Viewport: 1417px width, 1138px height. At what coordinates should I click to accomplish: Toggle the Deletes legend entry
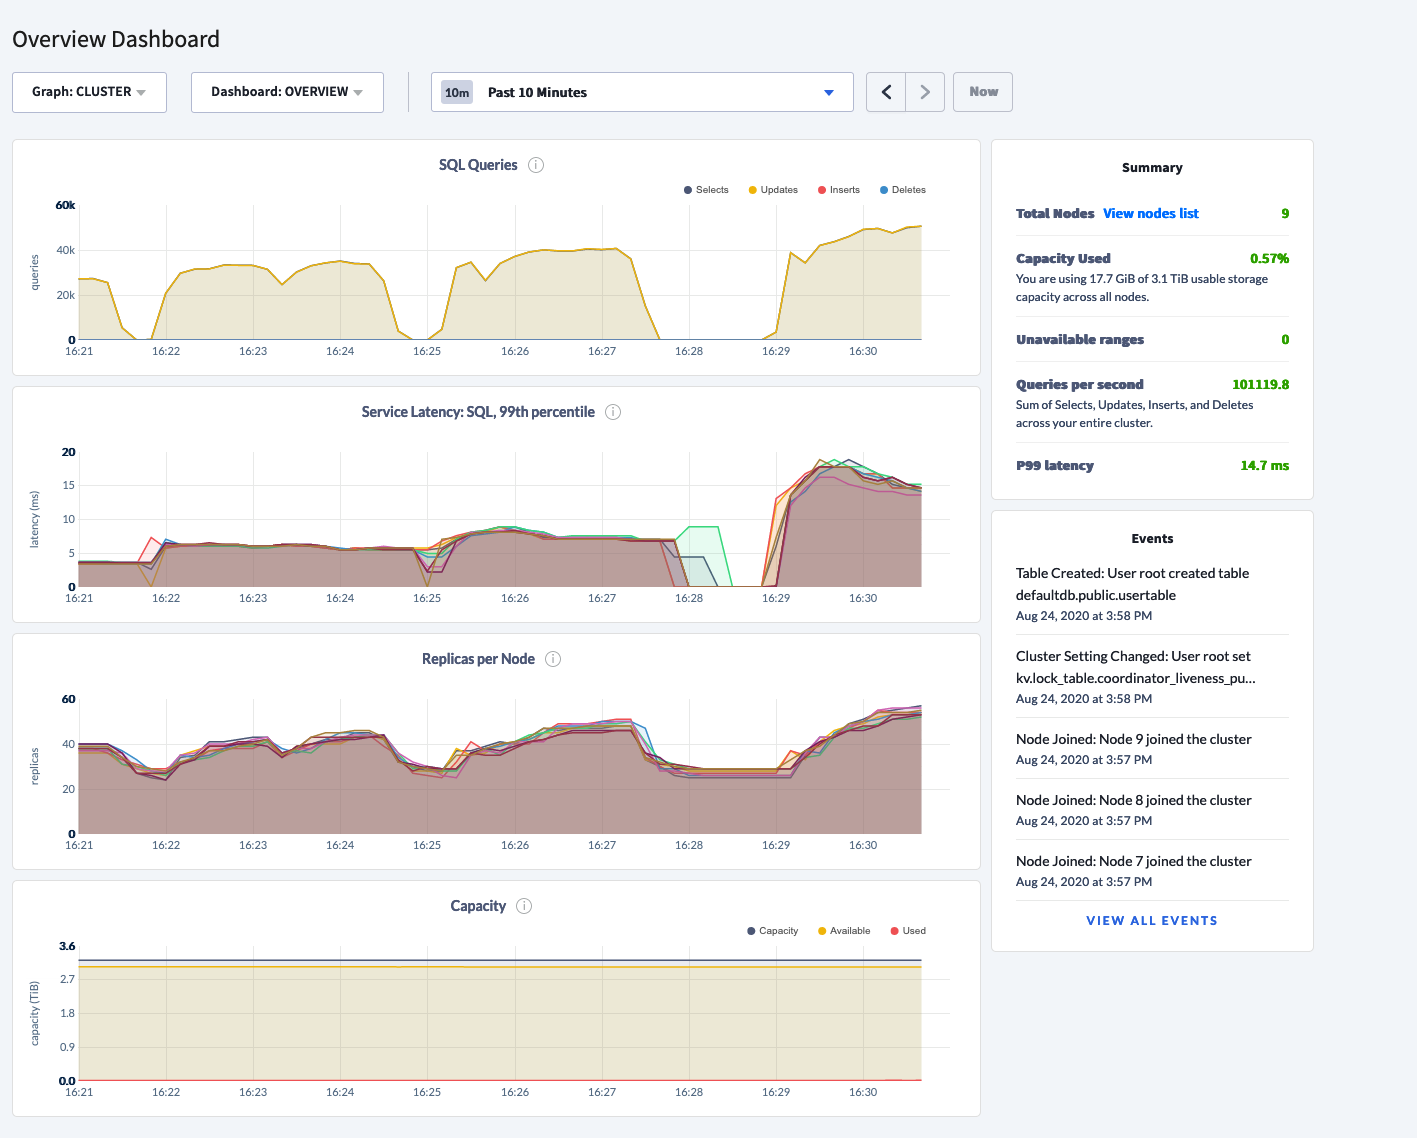[x=903, y=190]
